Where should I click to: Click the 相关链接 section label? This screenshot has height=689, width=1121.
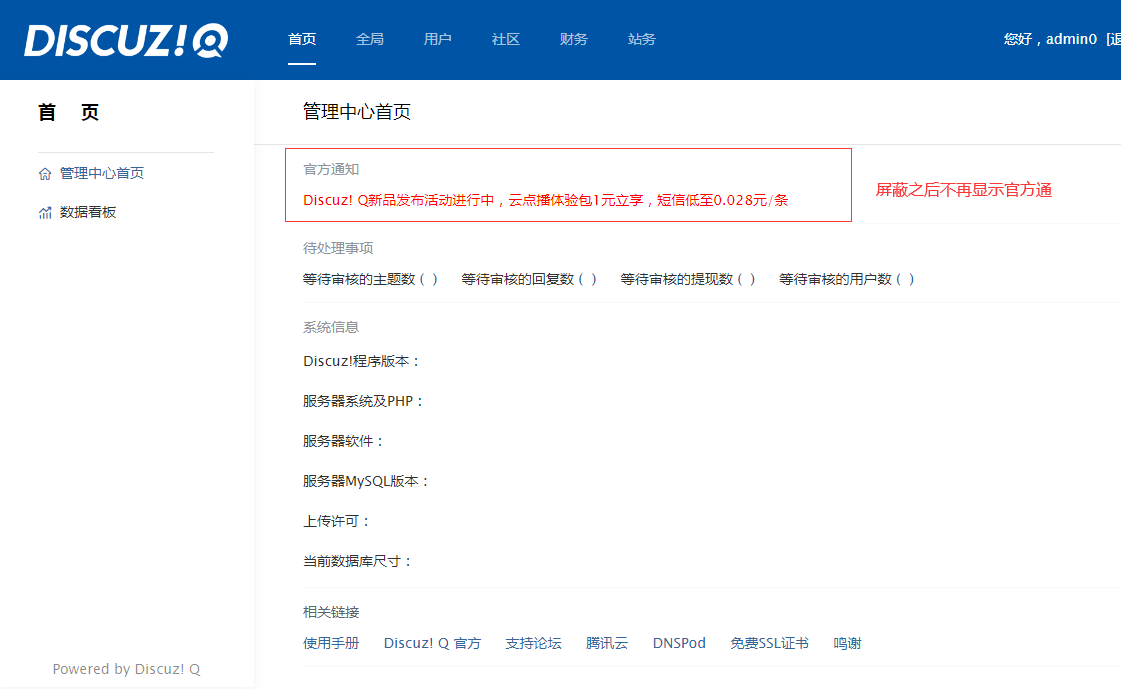[331, 612]
